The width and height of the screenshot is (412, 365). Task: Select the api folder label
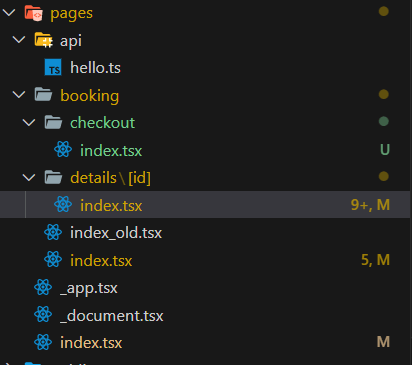click(x=71, y=41)
